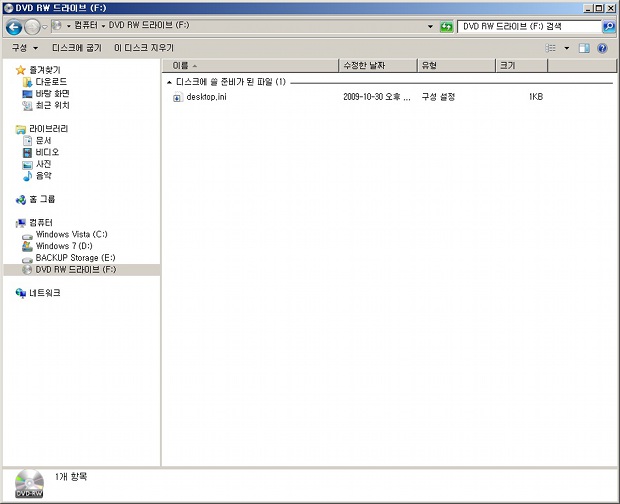Select 컴퓨터 in the navigation pane
The width and height of the screenshot is (620, 504).
(41, 223)
